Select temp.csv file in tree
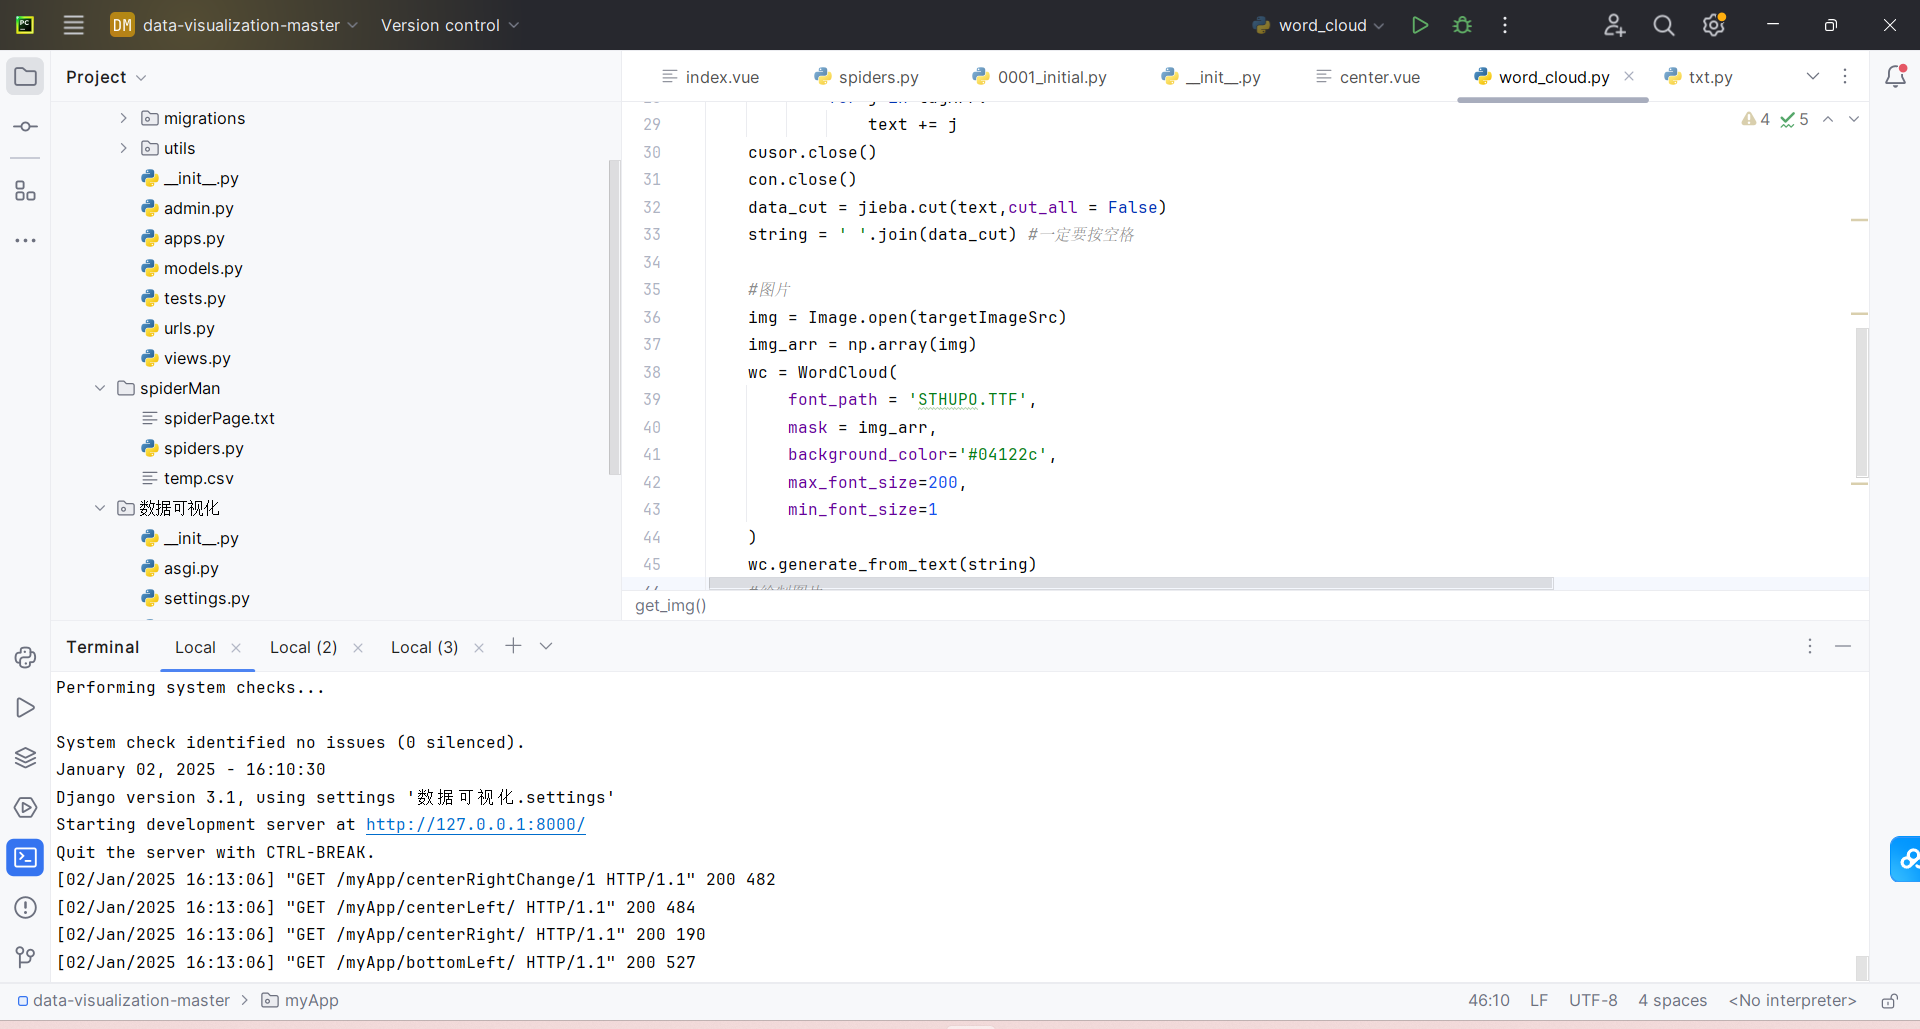 198,478
